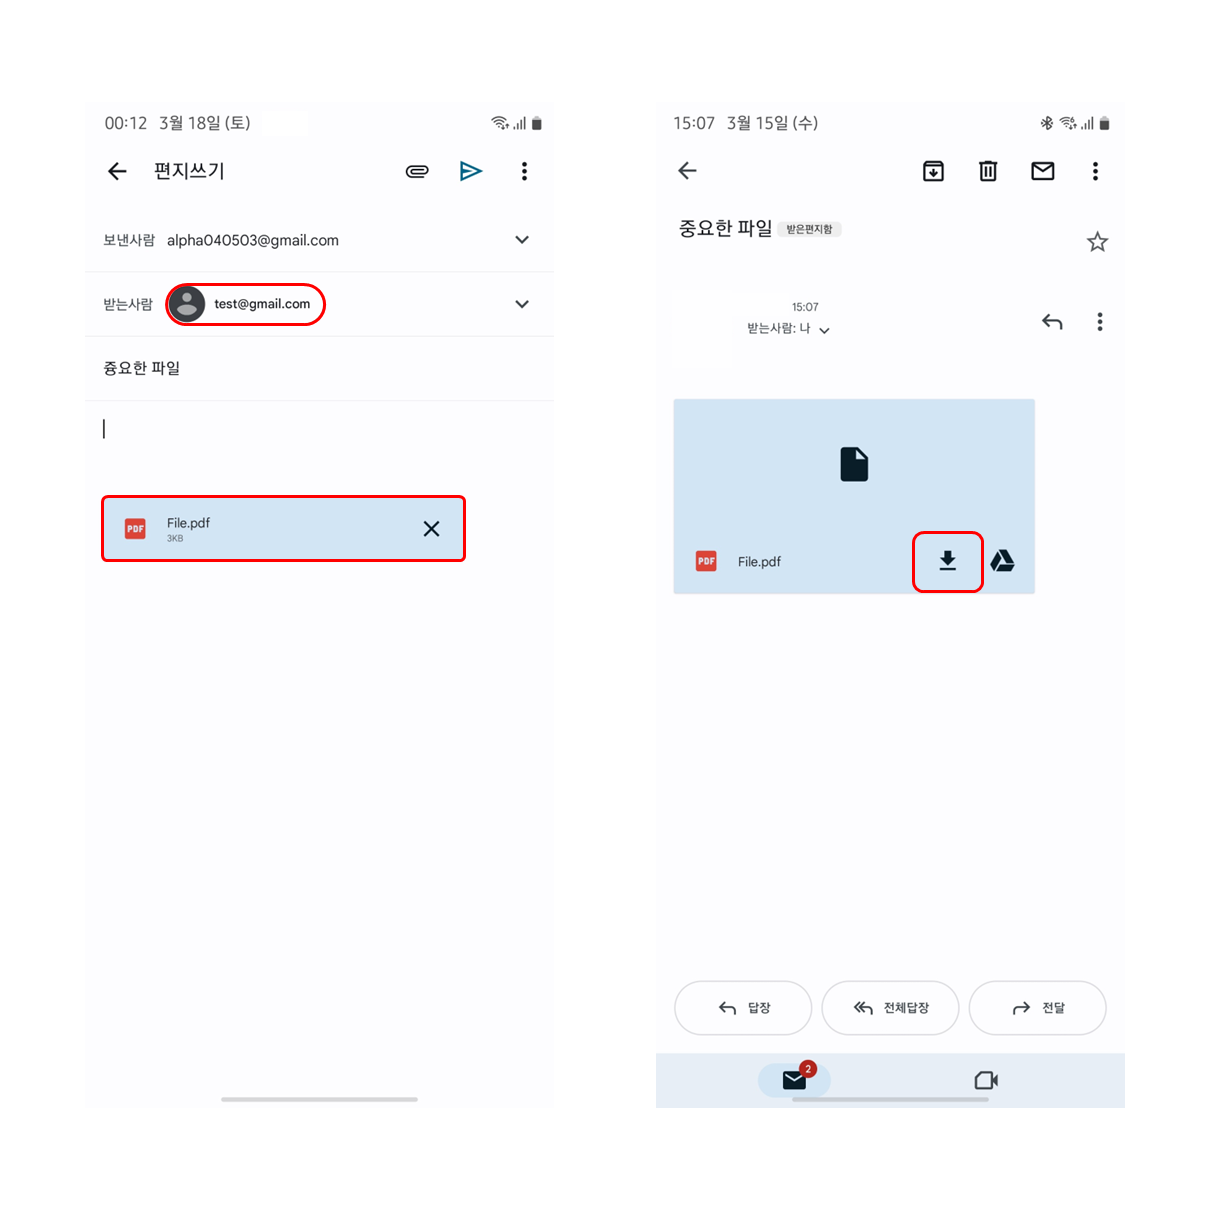Screen dimensions: 1210x1210
Task: Remove the File.pdf attachment with X
Action: pyautogui.click(x=431, y=529)
